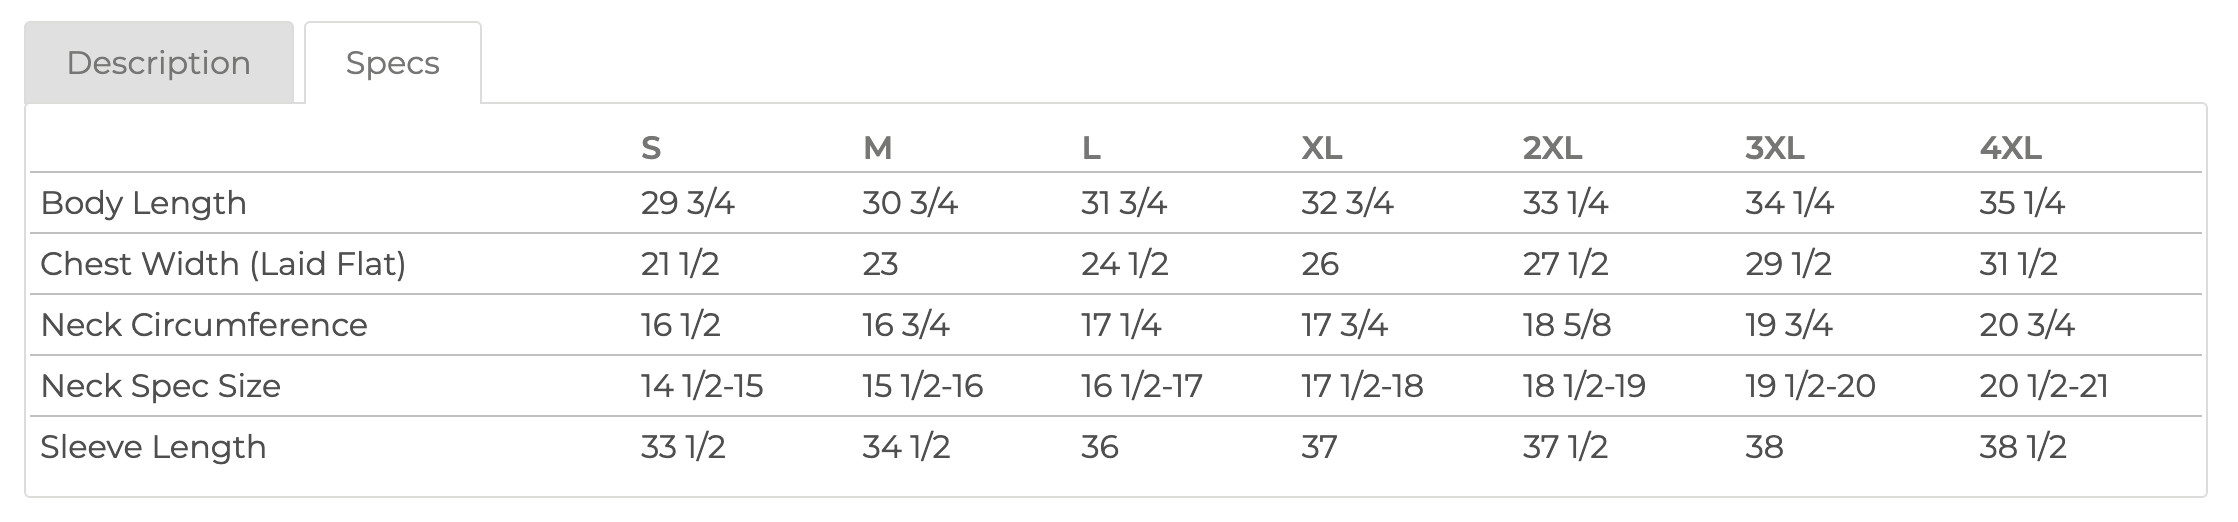Select the Chest Width (Laid Flat) label
Screen dimensions: 2238x522
point(223,264)
